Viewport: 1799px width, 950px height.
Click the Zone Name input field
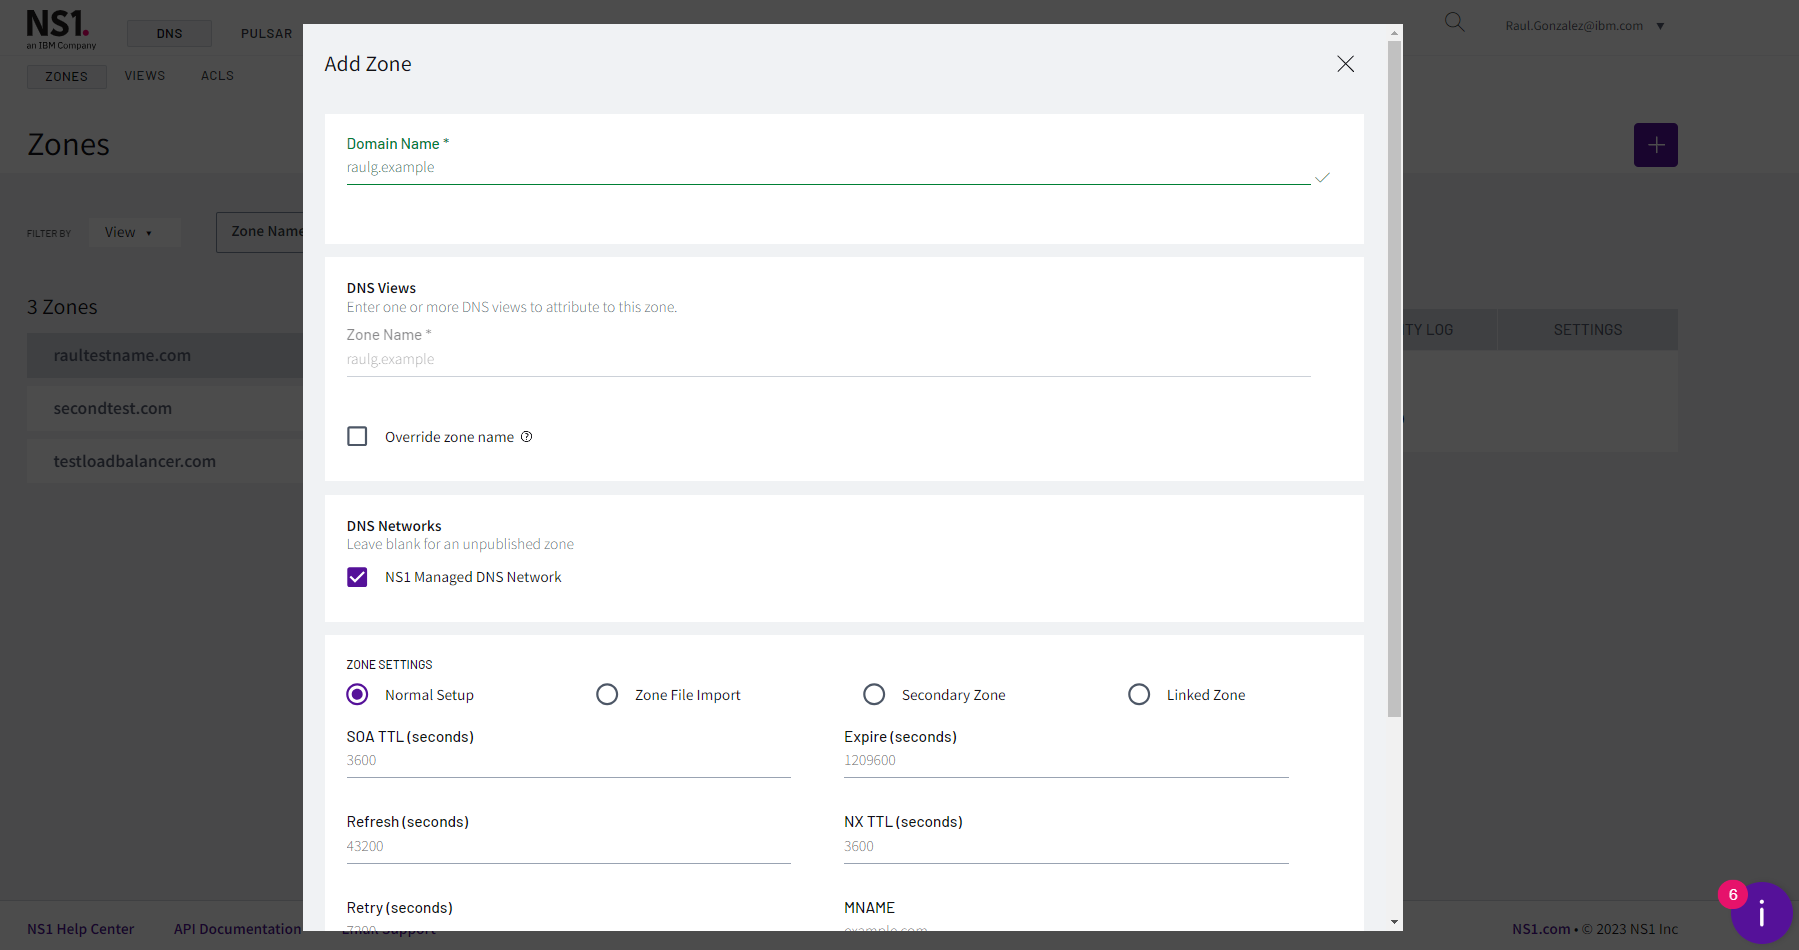[828, 360]
